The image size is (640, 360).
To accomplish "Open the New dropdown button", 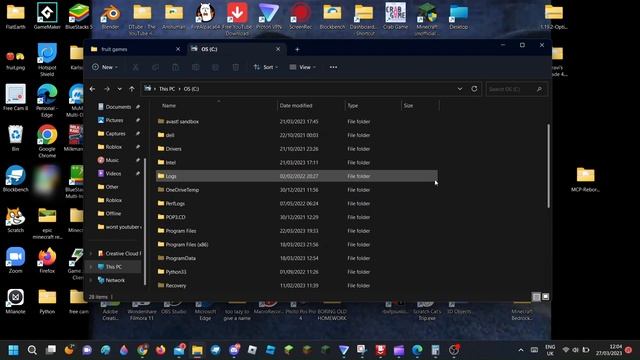I will click(105, 67).
